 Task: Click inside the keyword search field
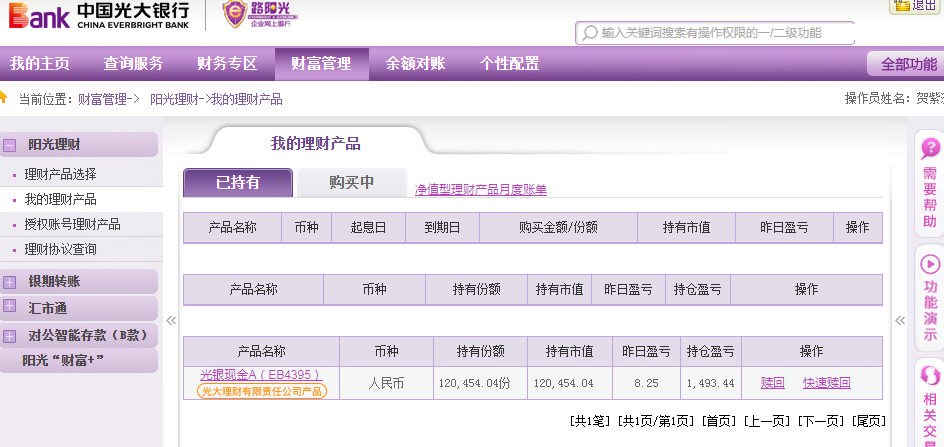pos(715,33)
